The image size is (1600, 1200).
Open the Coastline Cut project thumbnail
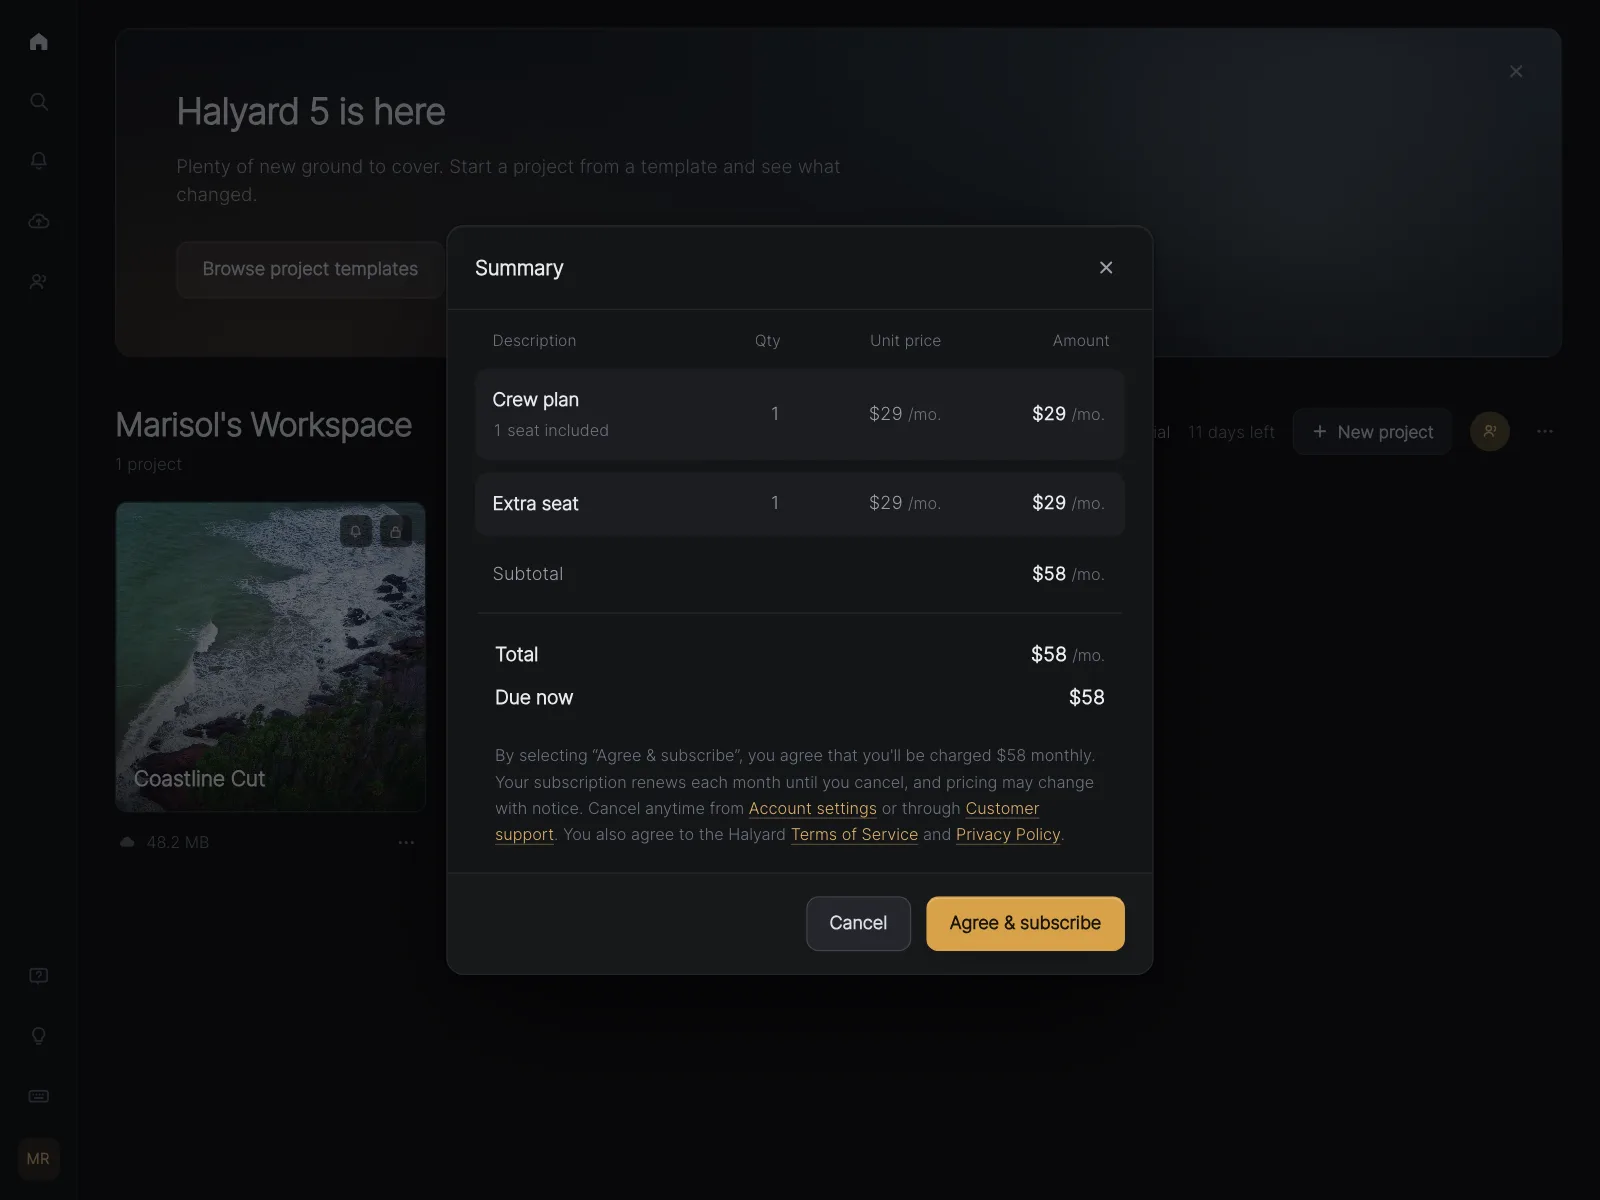click(270, 656)
